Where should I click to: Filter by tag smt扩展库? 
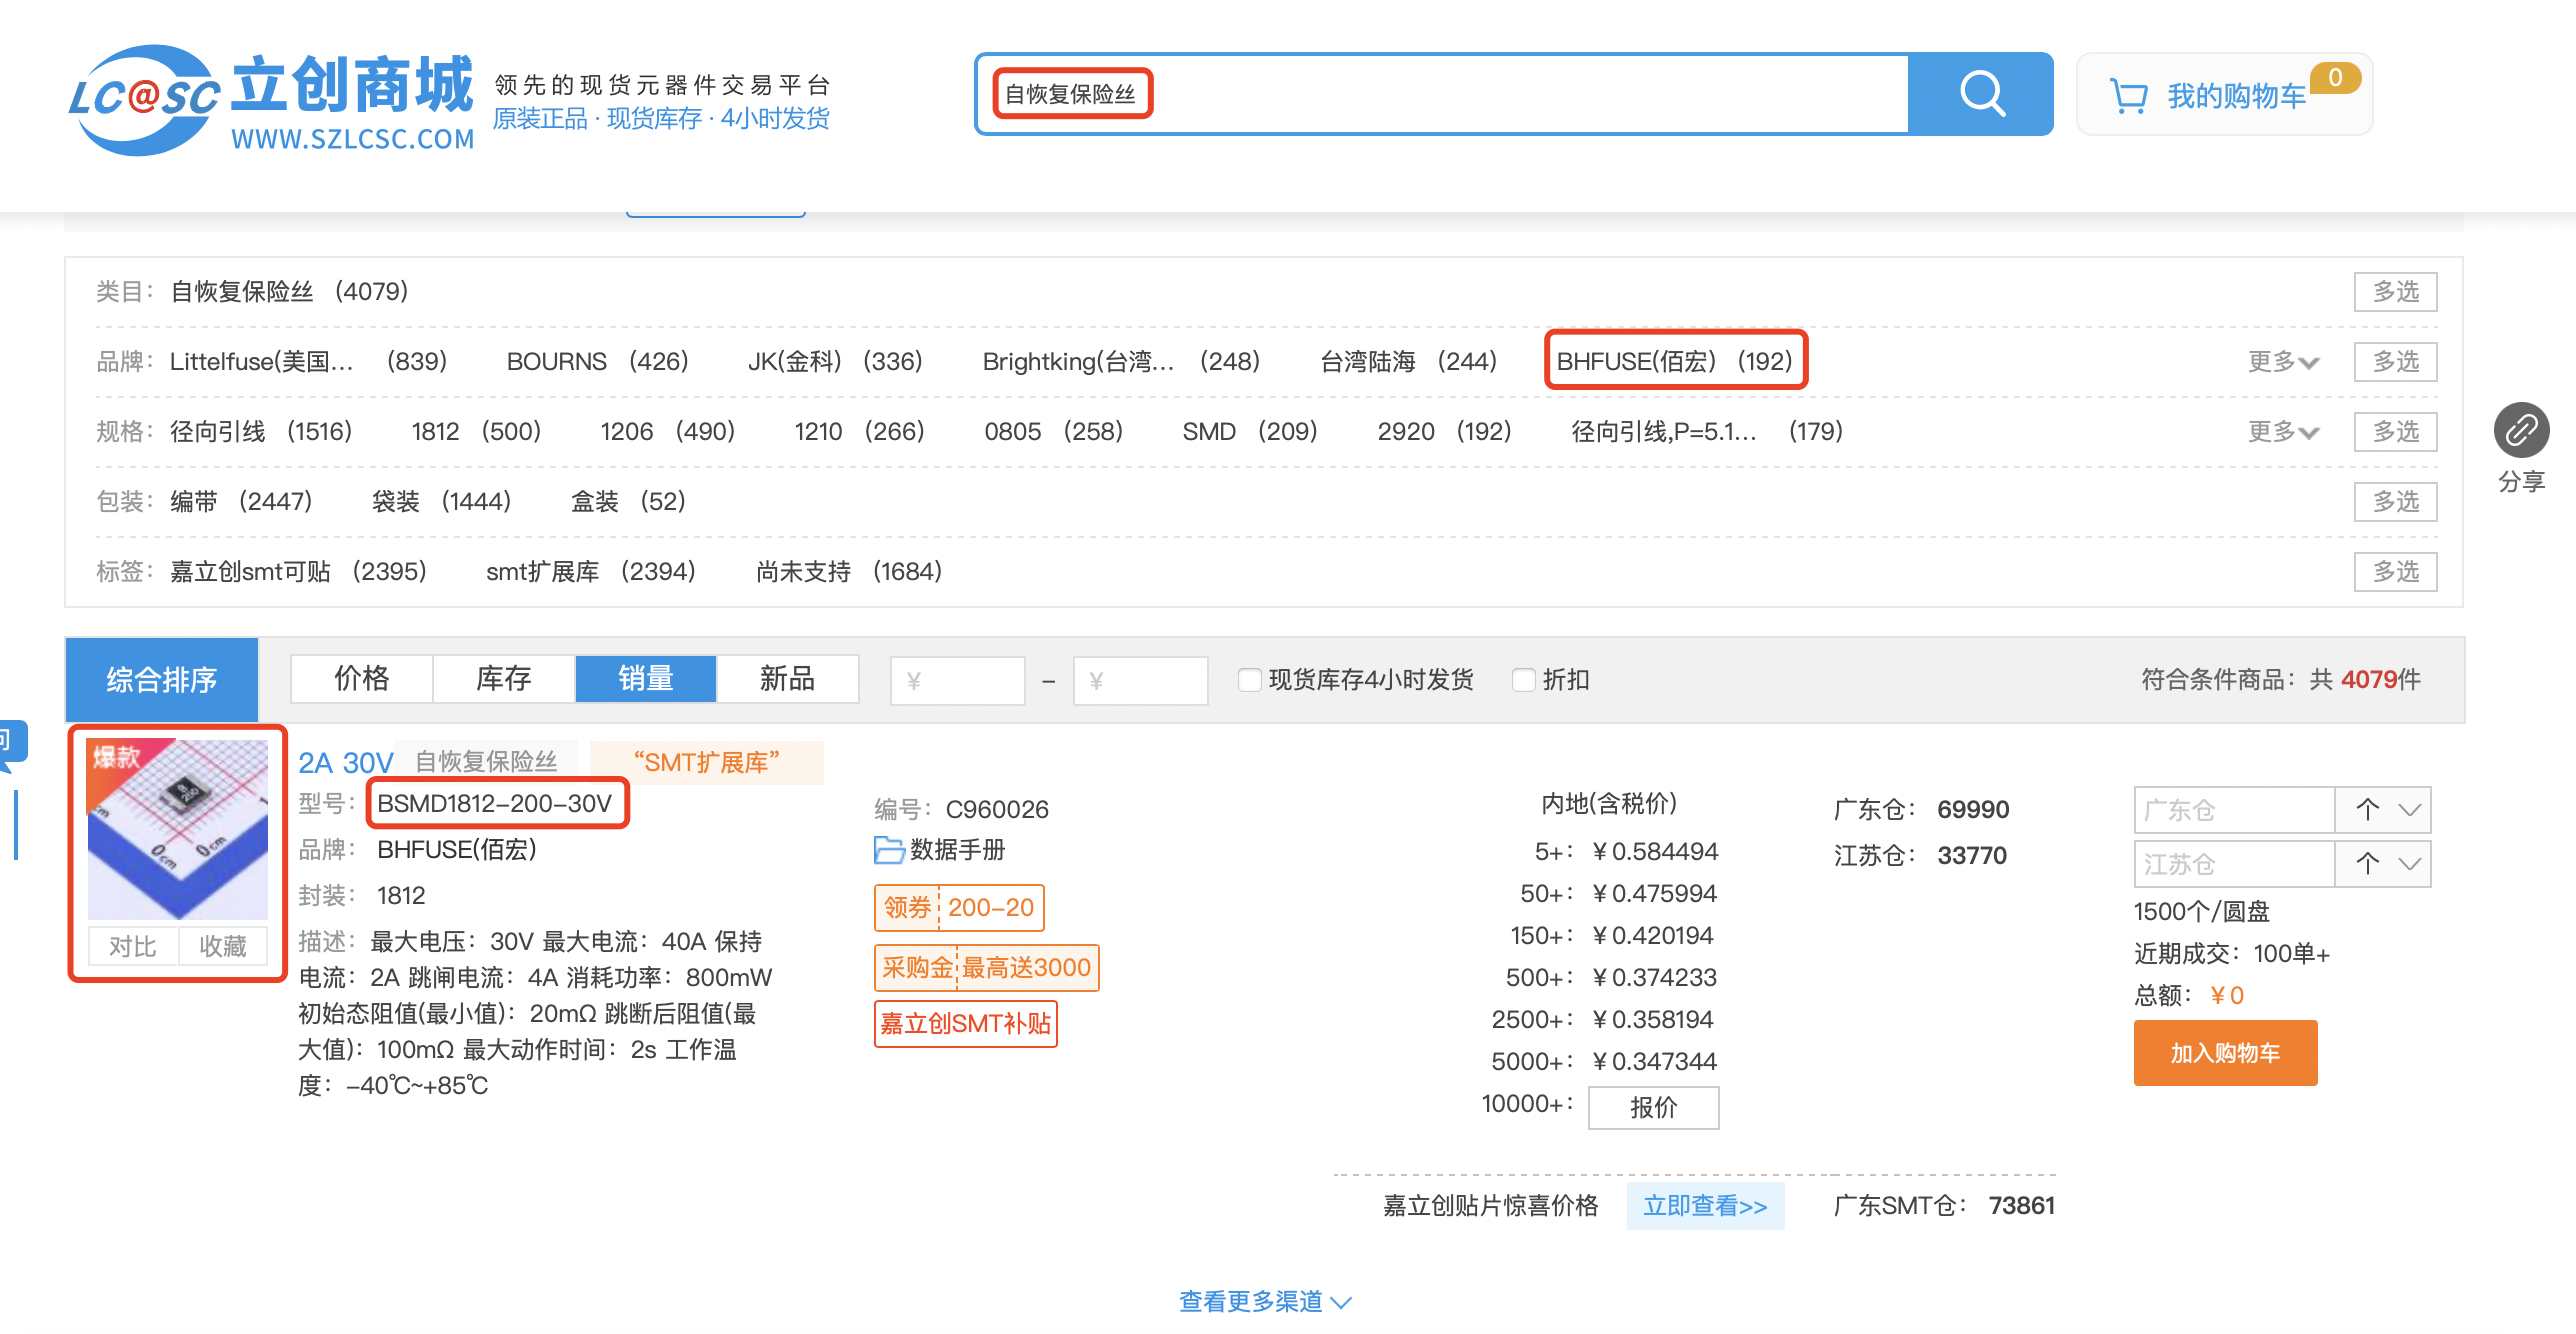590,571
